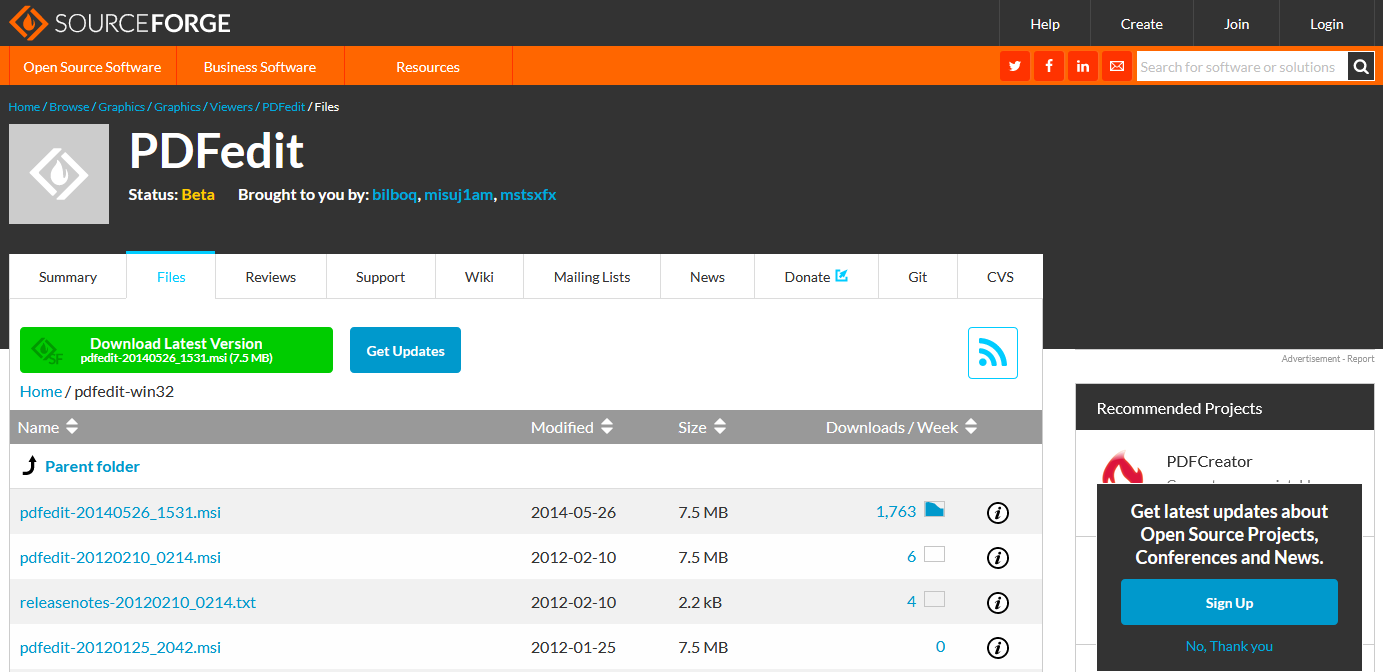Click Download Latest Version button

coord(176,350)
